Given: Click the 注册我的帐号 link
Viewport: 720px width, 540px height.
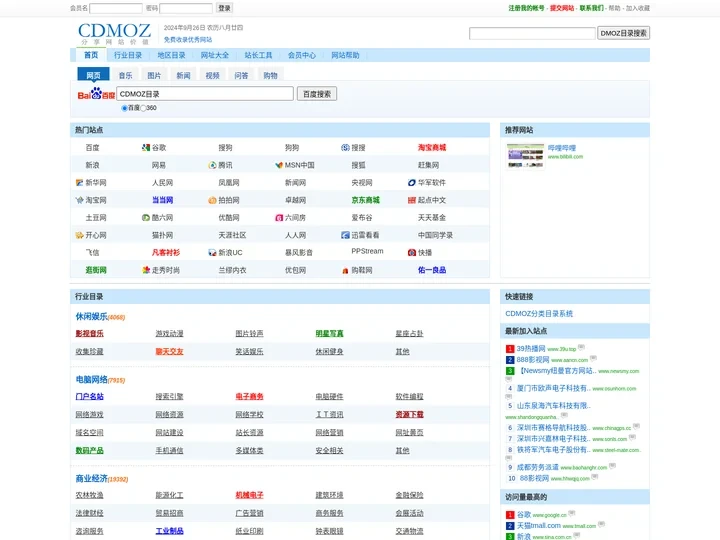Looking at the screenshot, I should pyautogui.click(x=526, y=8).
